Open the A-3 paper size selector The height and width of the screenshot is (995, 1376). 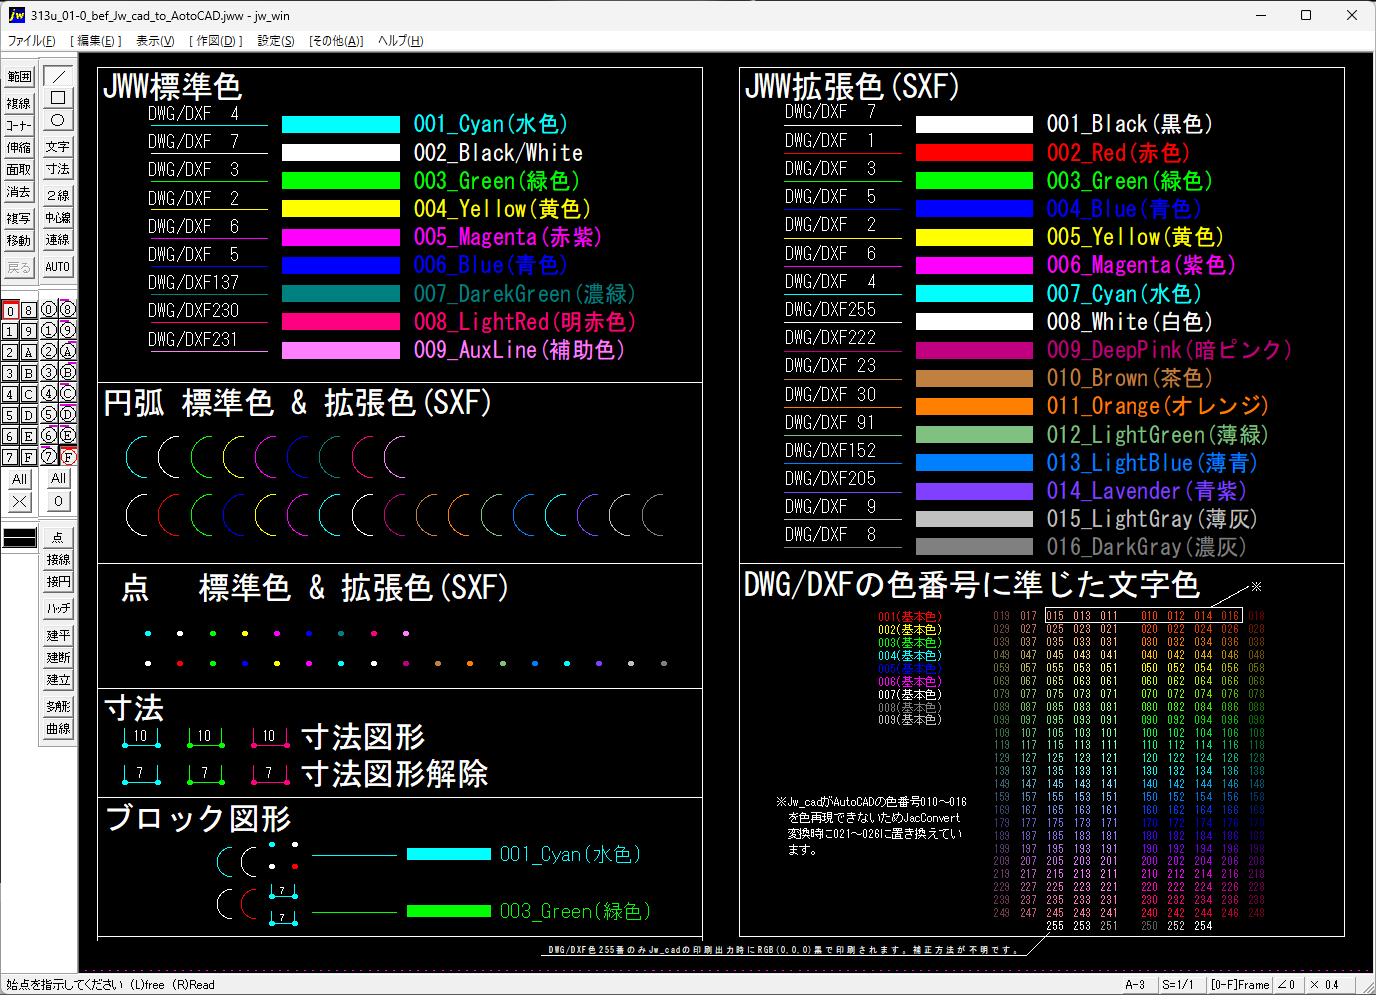pyautogui.click(x=1135, y=984)
